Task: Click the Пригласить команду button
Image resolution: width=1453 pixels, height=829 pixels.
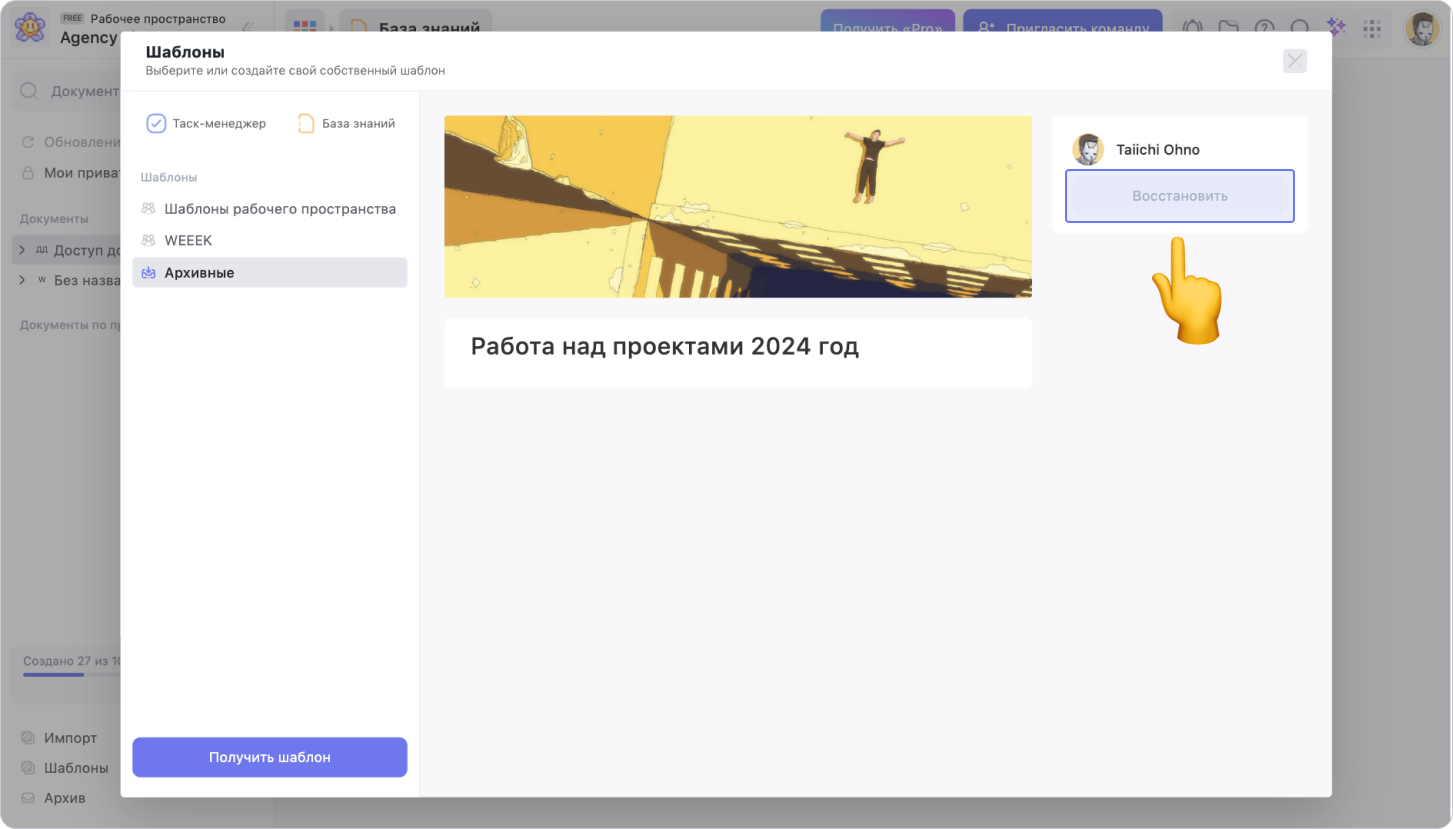Action: pyautogui.click(x=1062, y=29)
